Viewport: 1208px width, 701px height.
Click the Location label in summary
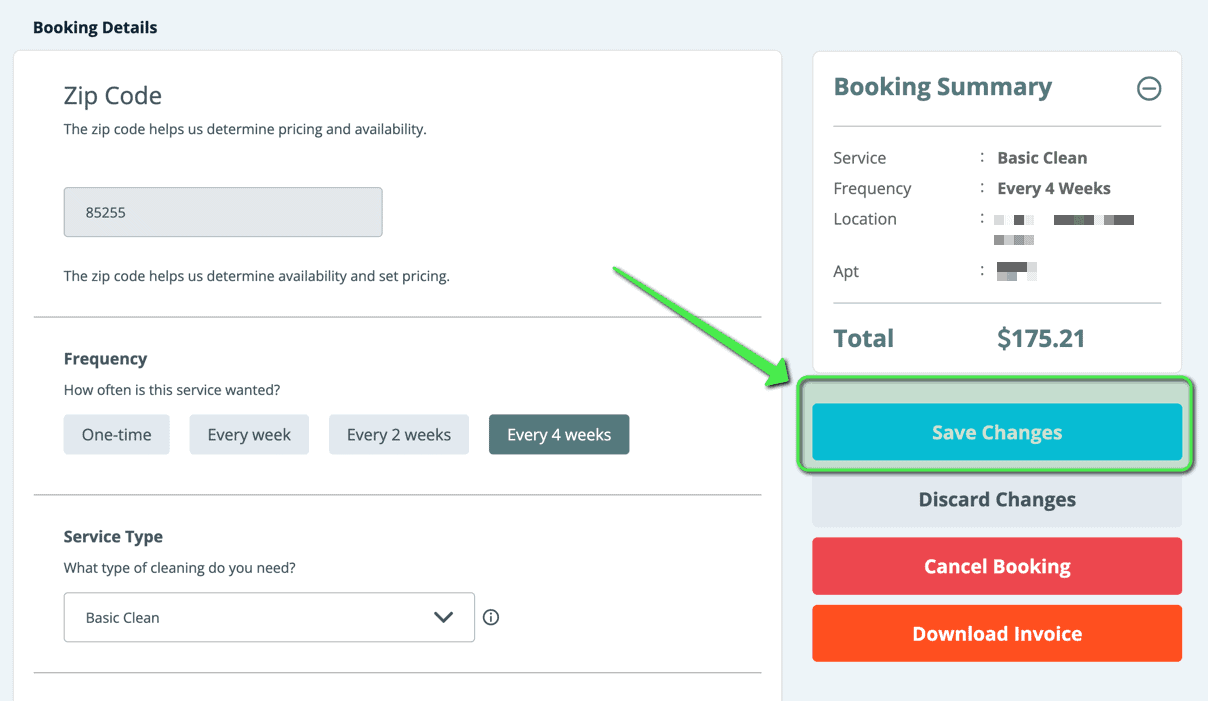[865, 218]
